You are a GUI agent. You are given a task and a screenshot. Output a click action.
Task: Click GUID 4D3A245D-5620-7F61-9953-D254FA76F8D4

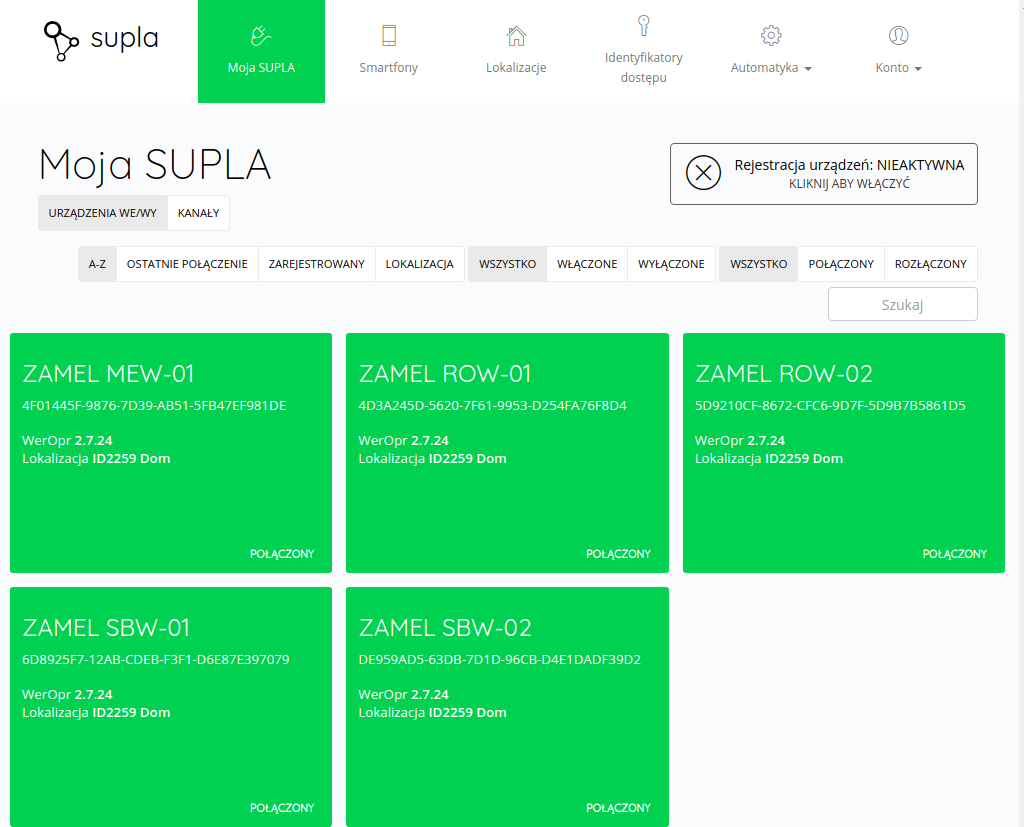(492, 405)
